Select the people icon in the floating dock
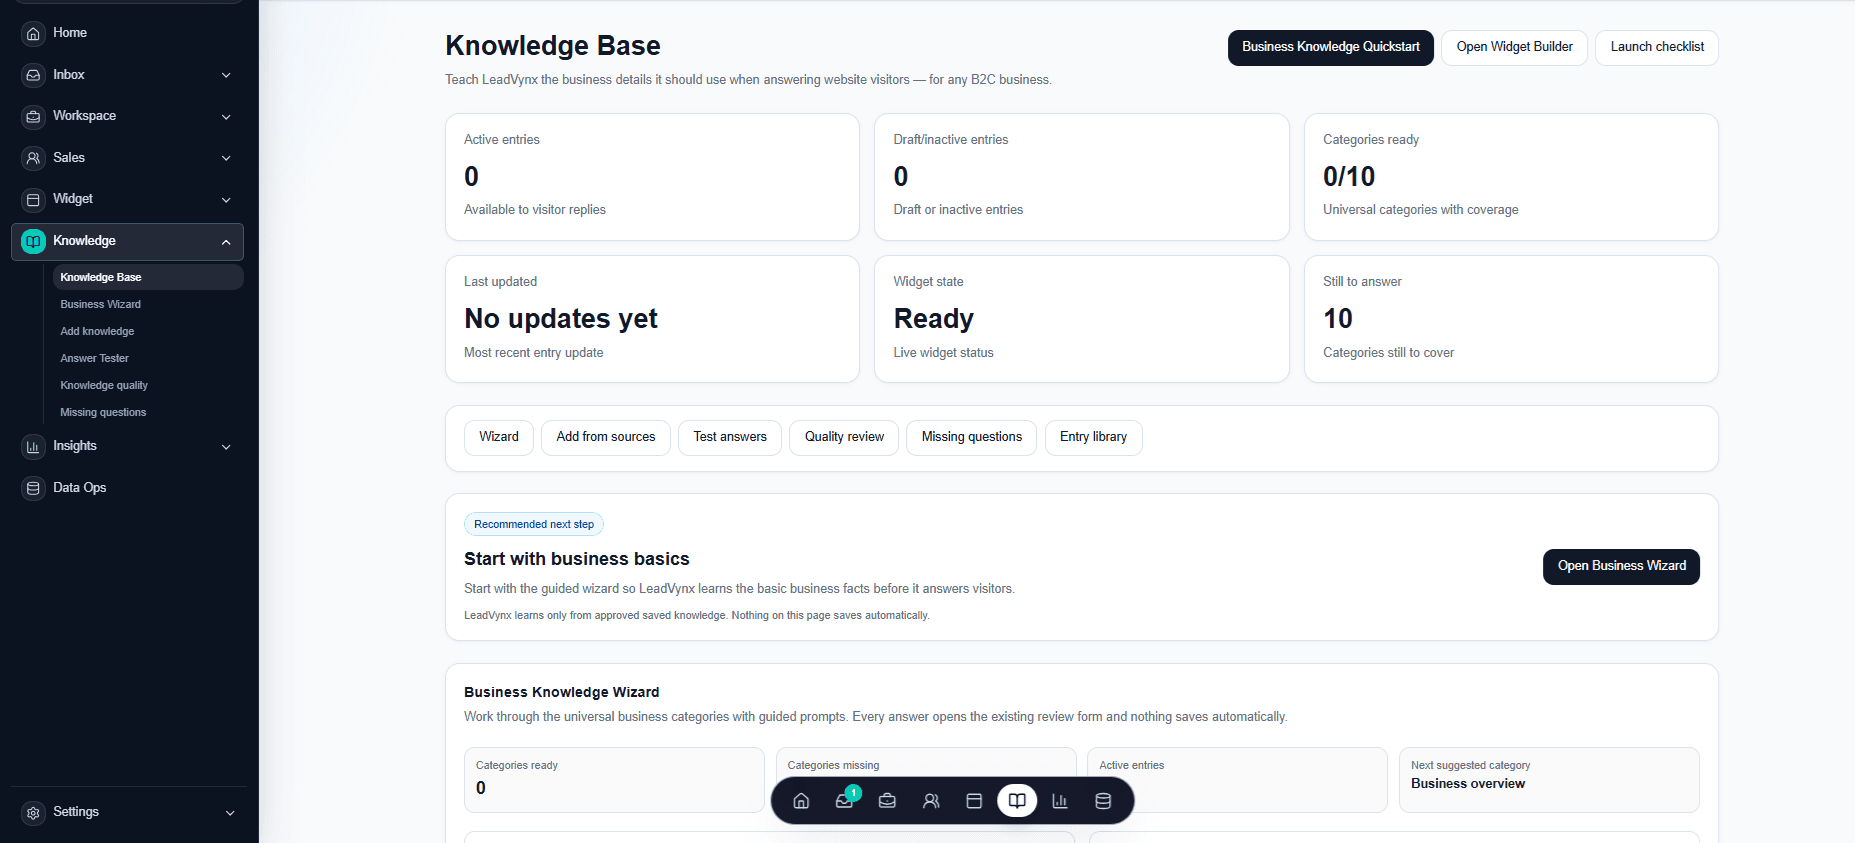This screenshot has width=1855, height=843. (x=931, y=801)
